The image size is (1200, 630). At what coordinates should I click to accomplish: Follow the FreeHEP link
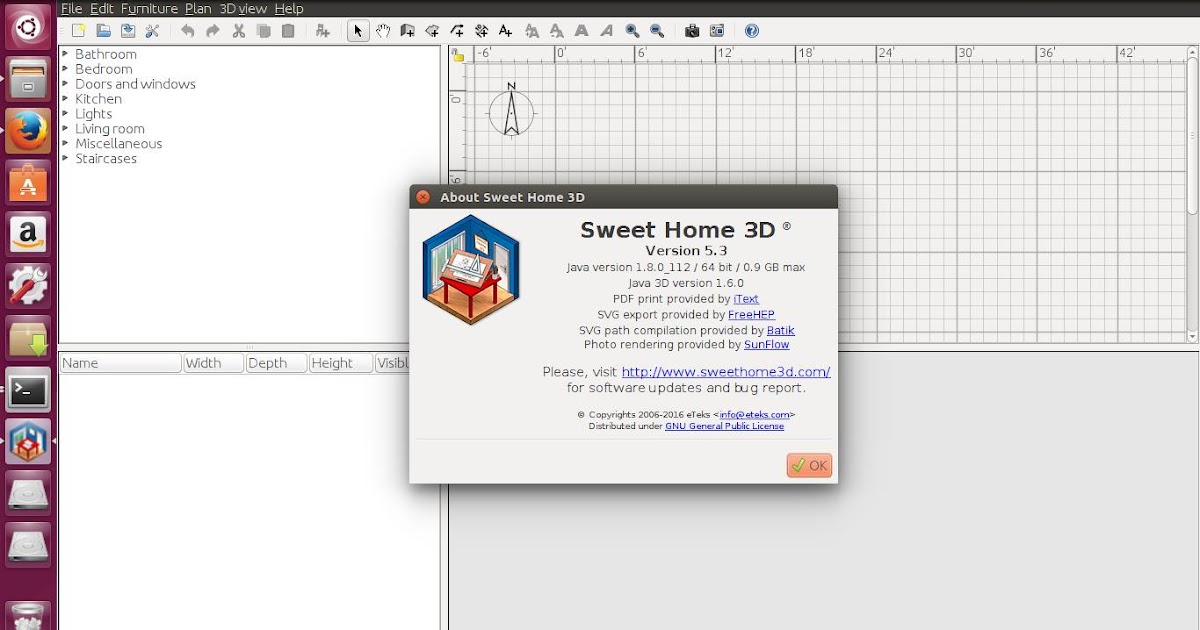[751, 314]
